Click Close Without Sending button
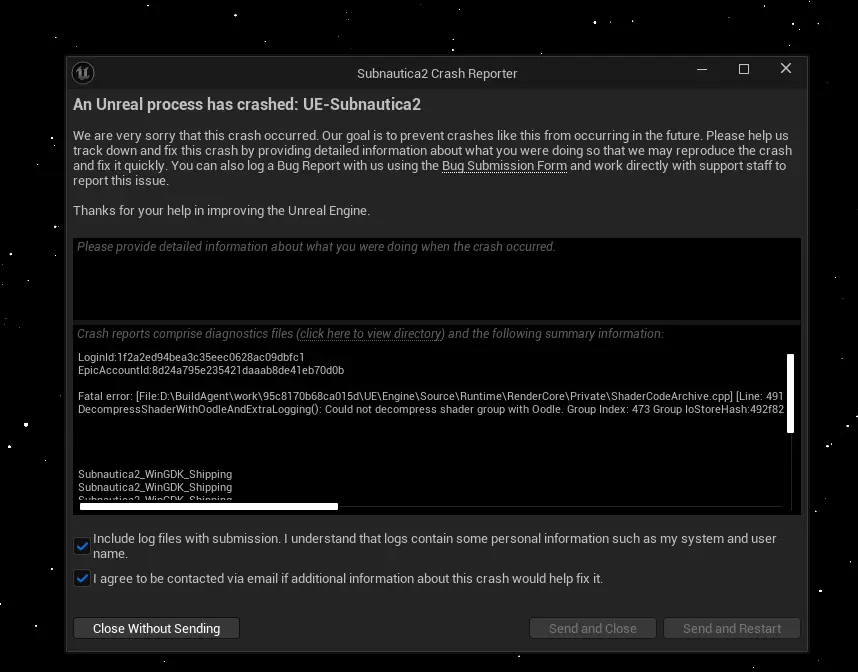Viewport: 858px width, 672px height. [x=156, y=628]
